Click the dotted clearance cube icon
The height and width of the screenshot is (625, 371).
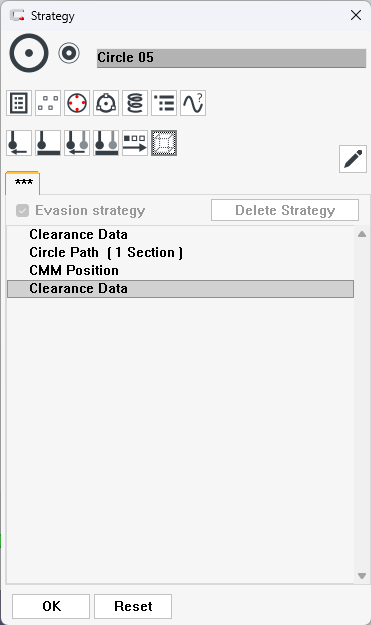pos(164,143)
